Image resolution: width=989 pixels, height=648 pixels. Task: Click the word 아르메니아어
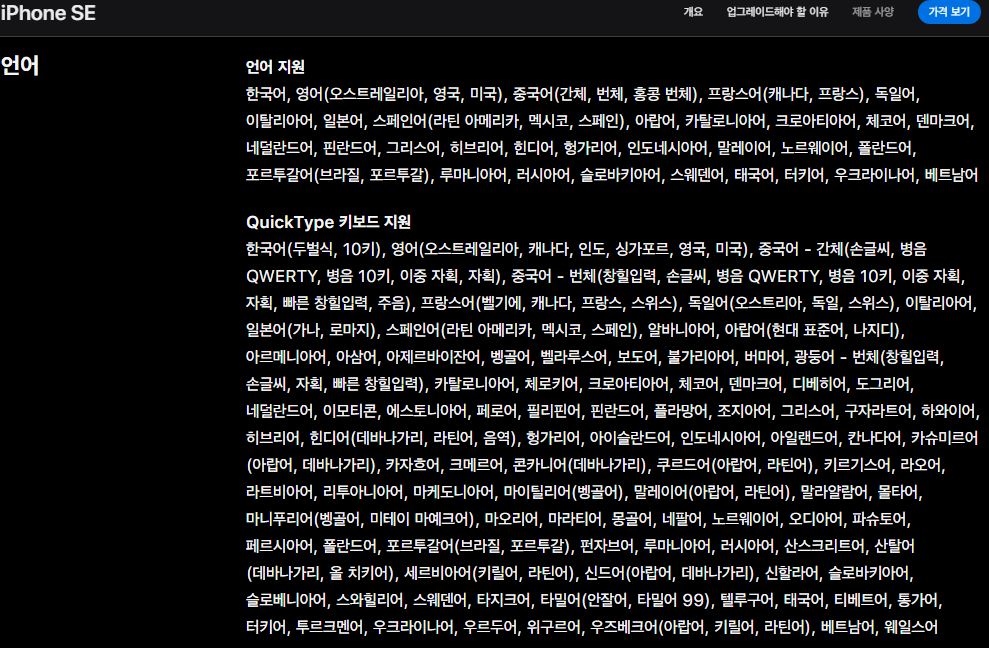click(x=286, y=358)
